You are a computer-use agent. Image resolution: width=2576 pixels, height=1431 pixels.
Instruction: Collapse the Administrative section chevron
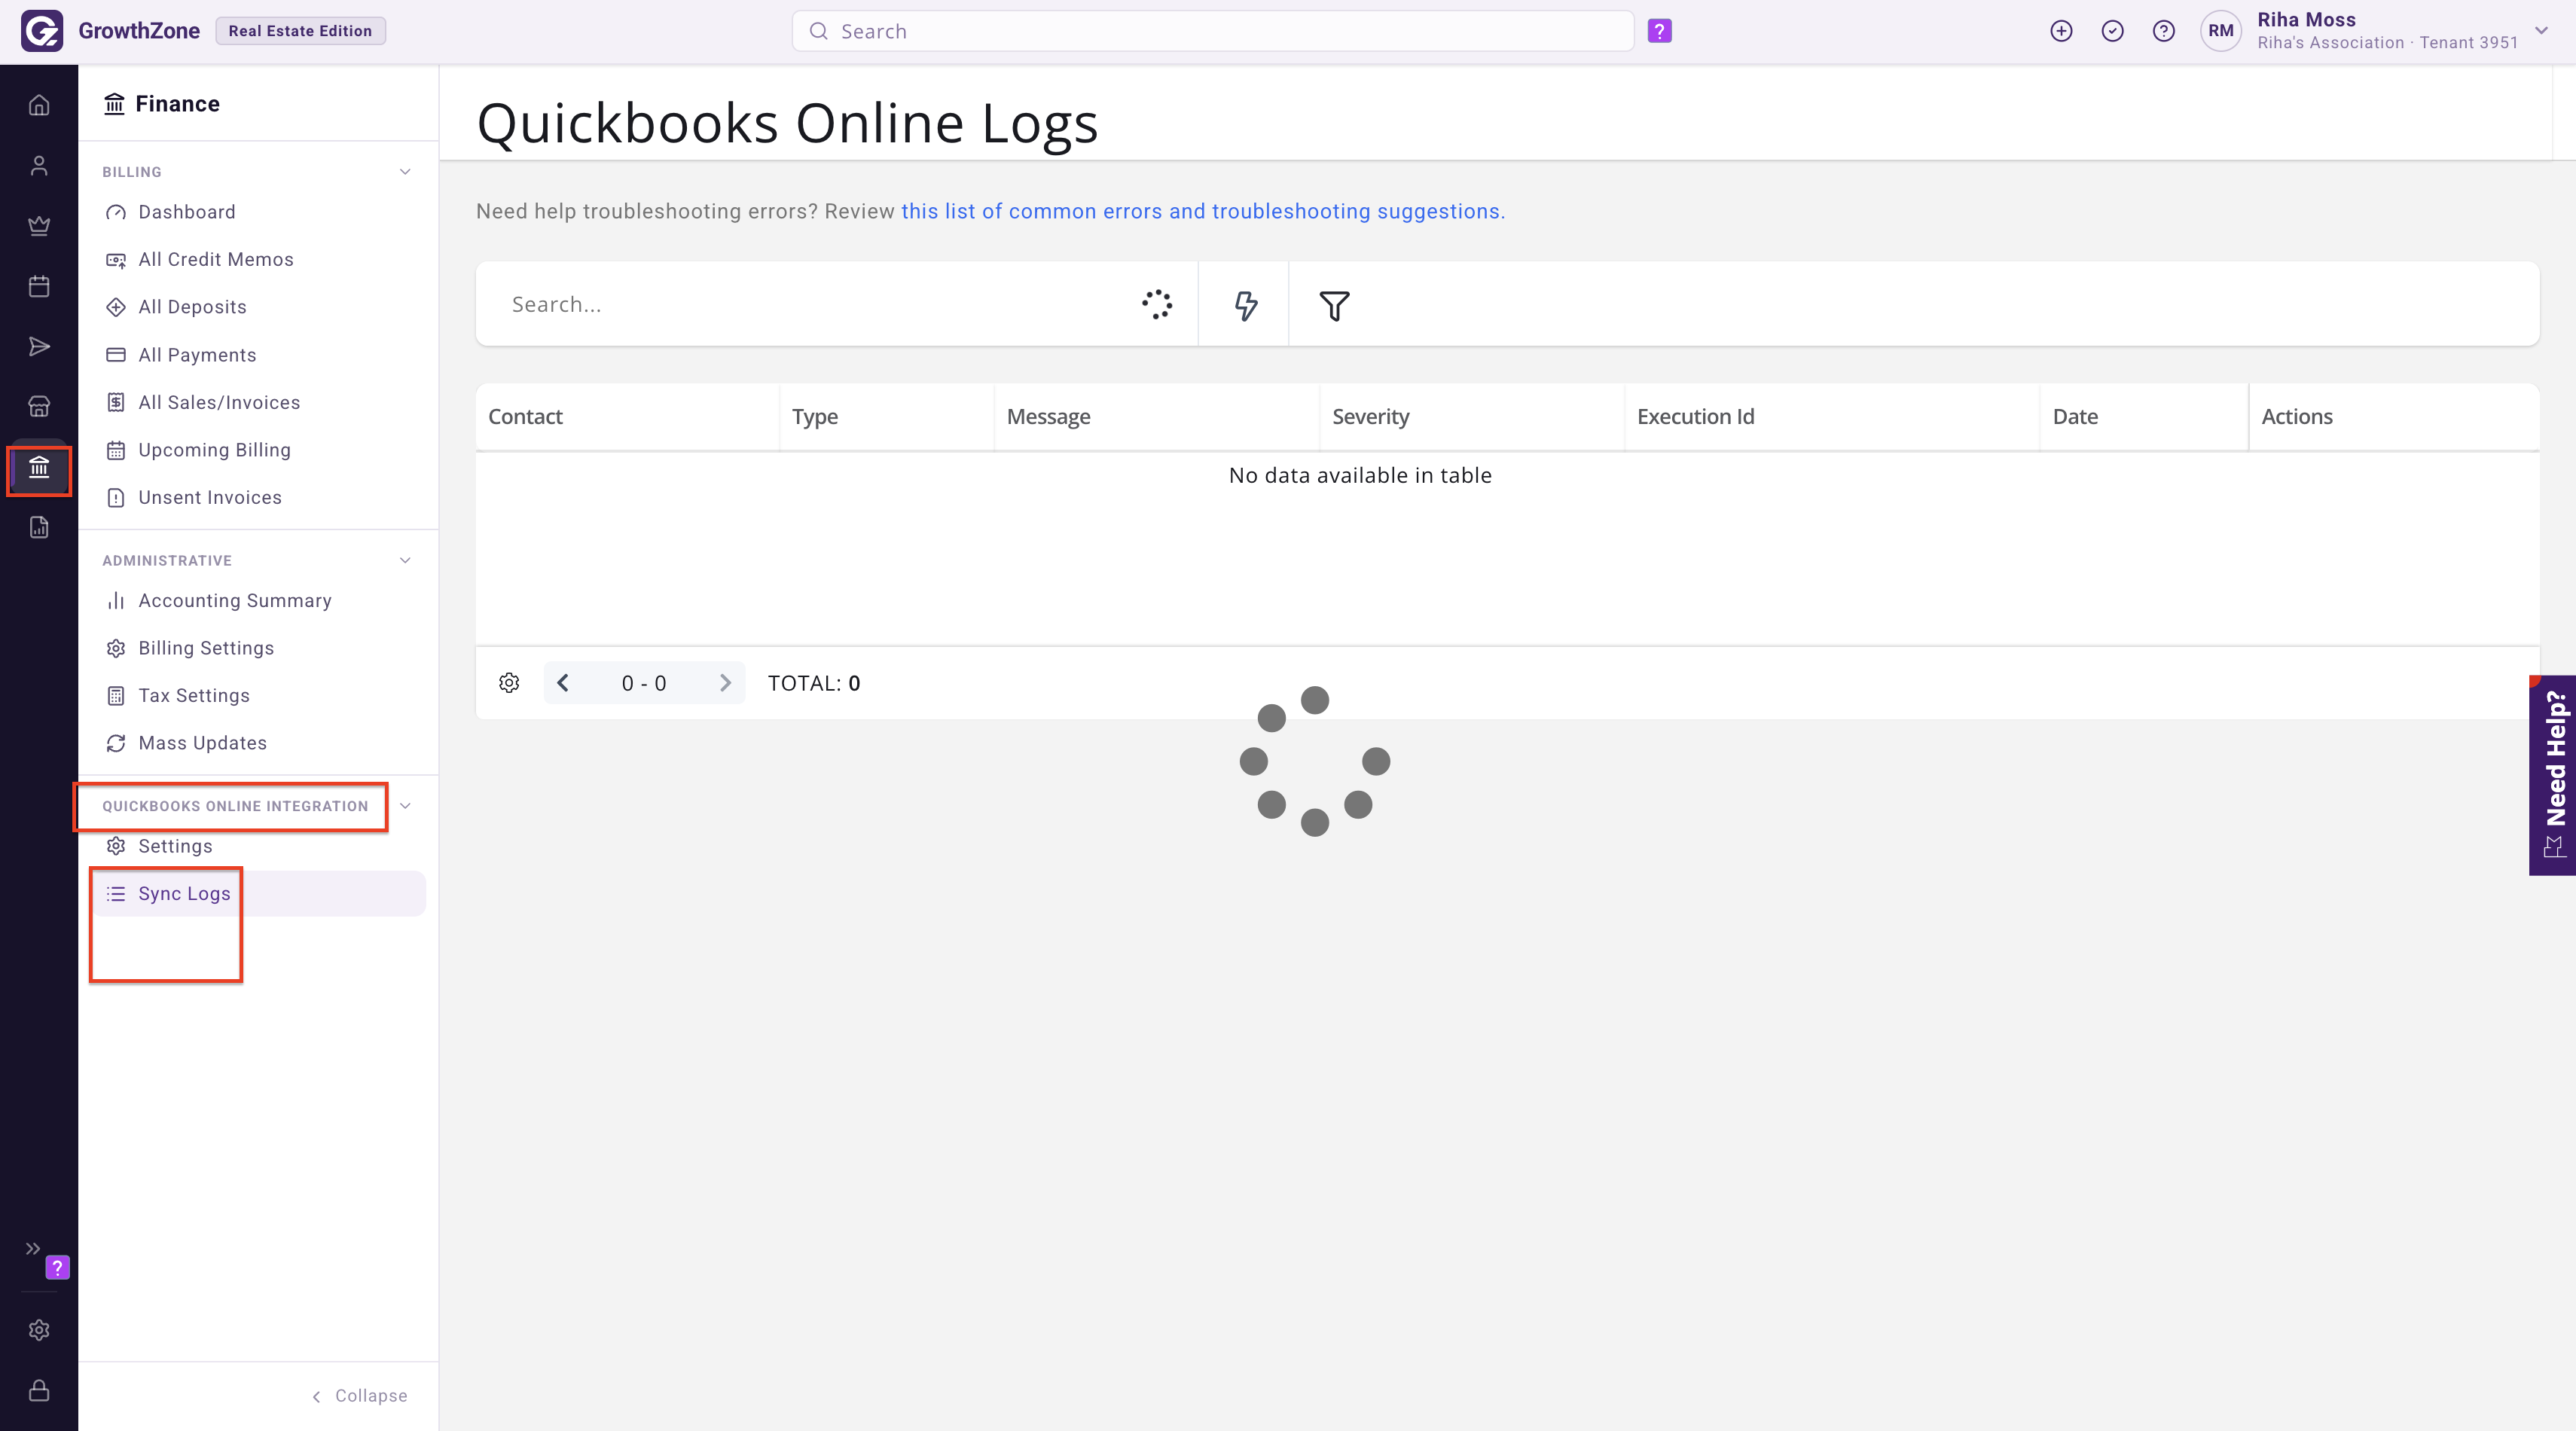405,560
